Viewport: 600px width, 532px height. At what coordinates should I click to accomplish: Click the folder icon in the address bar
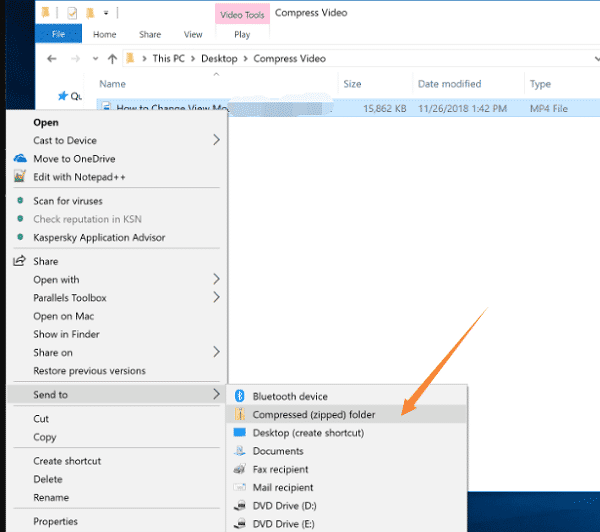(x=130, y=58)
